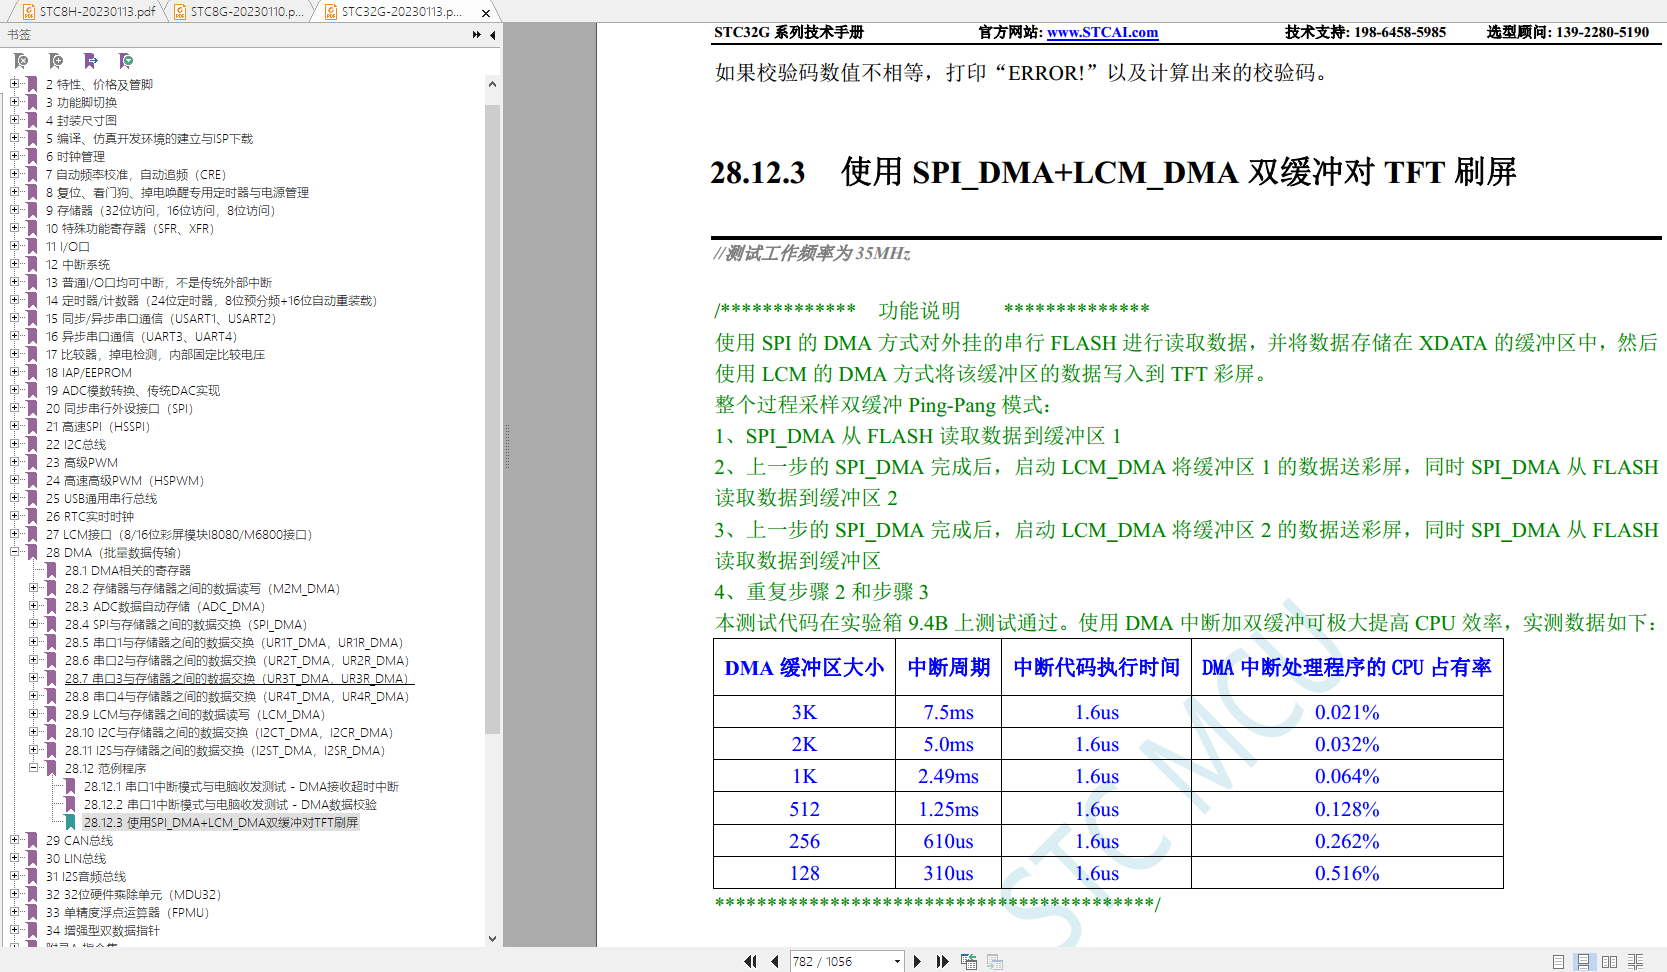Open bookmark 32 32位硬件乘除单元
The width and height of the screenshot is (1667, 972).
[x=133, y=895]
